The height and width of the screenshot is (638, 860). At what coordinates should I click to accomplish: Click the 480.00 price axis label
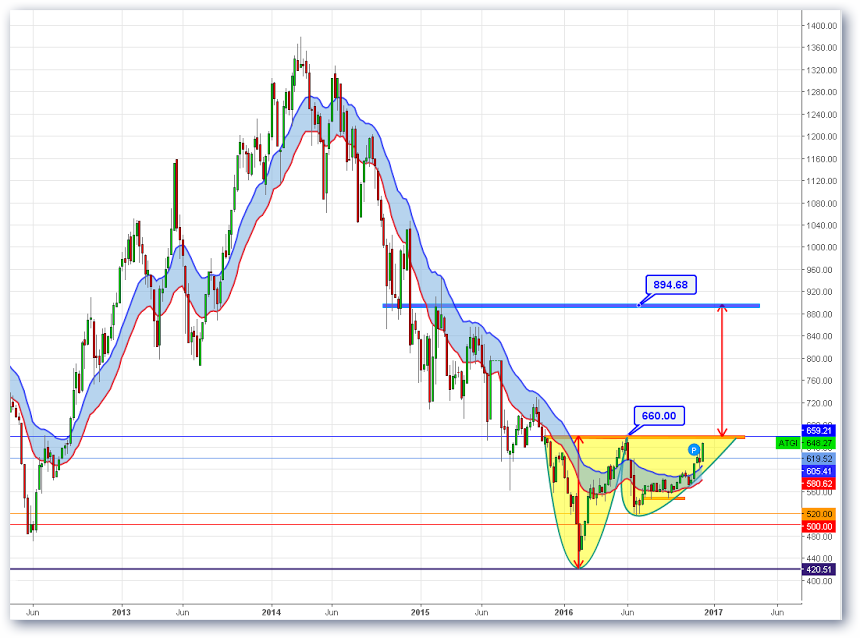pyautogui.click(x=821, y=537)
